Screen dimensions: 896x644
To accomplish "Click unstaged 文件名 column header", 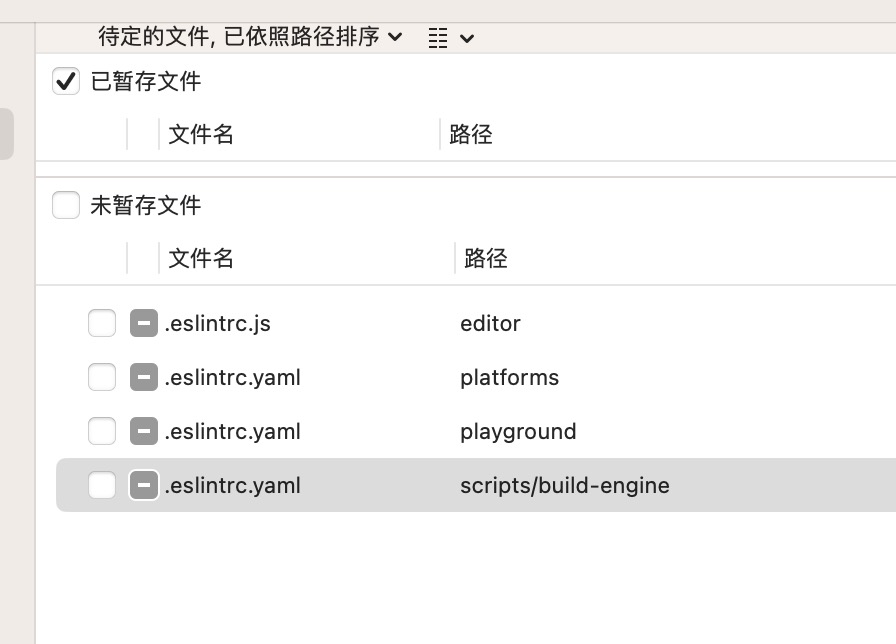I will tap(201, 258).
